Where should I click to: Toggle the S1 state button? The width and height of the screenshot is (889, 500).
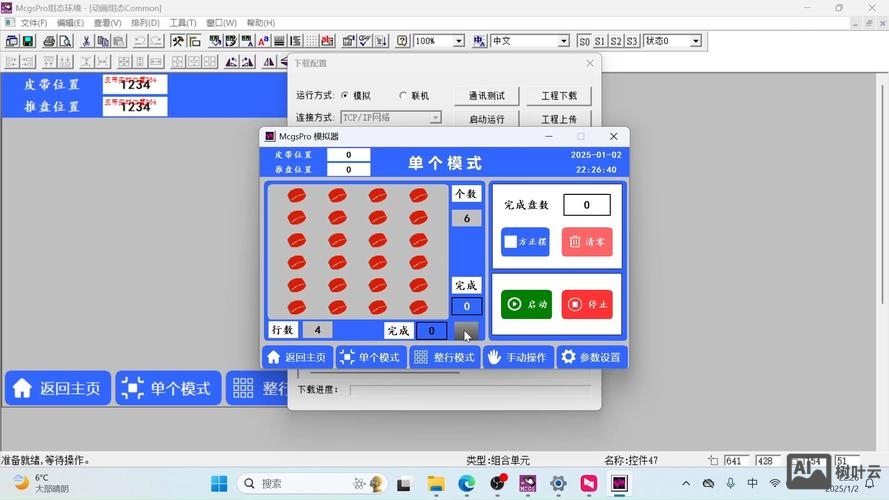tap(600, 41)
